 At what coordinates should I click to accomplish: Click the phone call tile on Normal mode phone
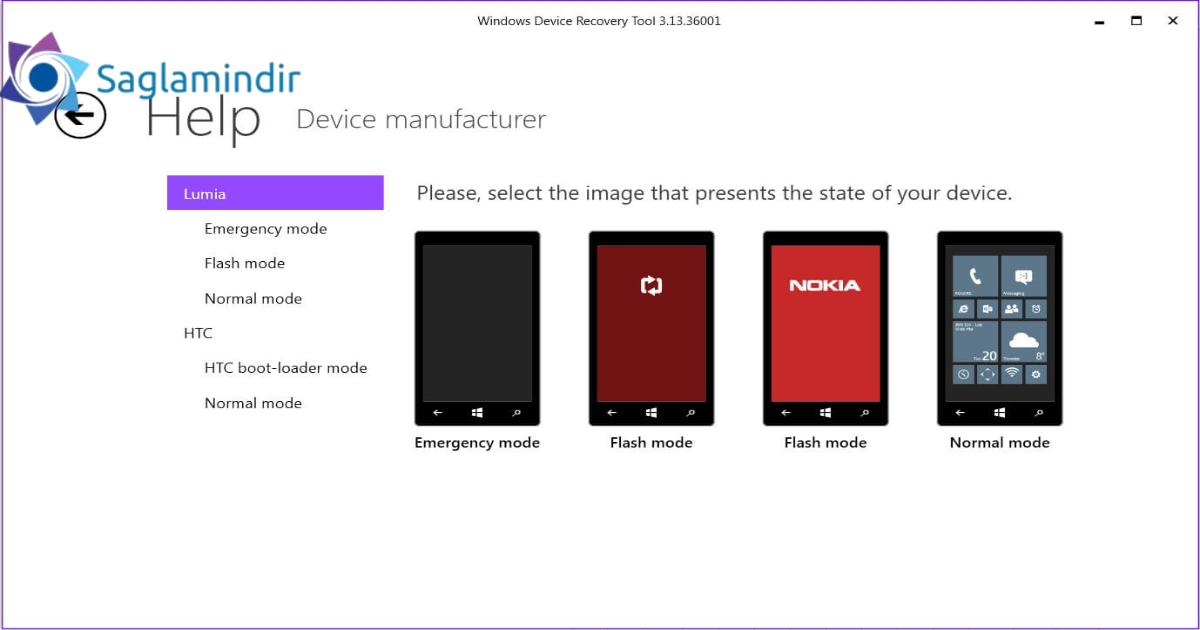[x=975, y=276]
